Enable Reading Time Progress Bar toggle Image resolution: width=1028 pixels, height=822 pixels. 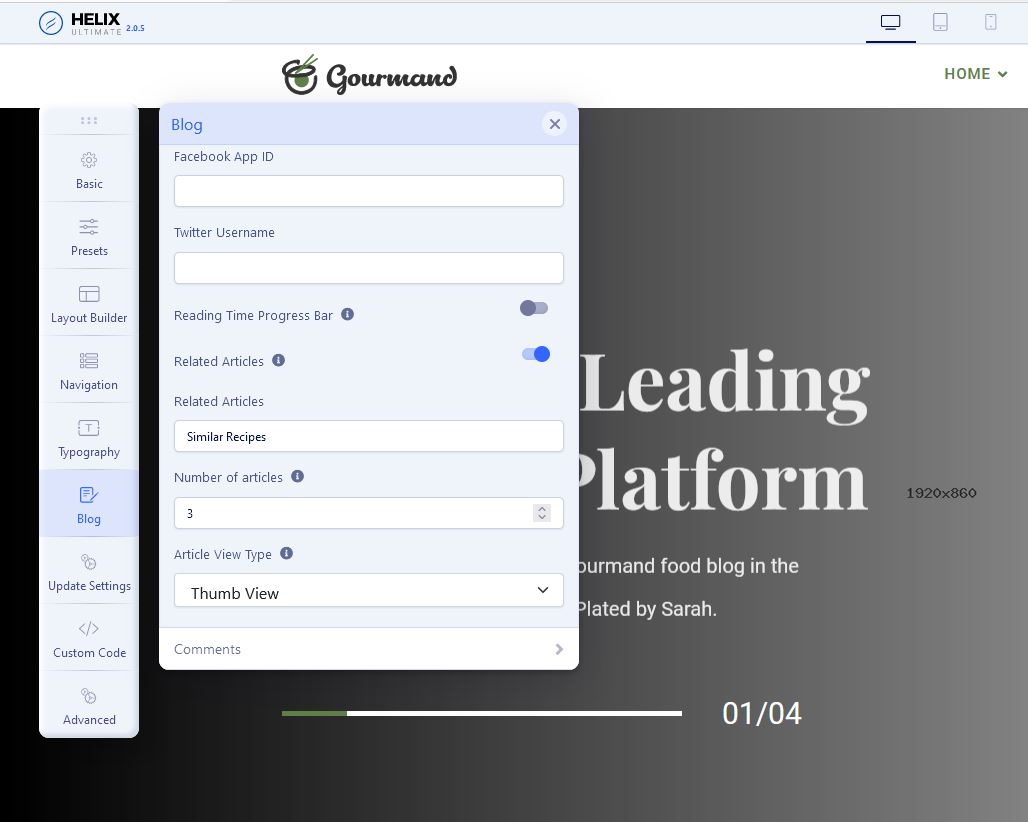tap(534, 308)
